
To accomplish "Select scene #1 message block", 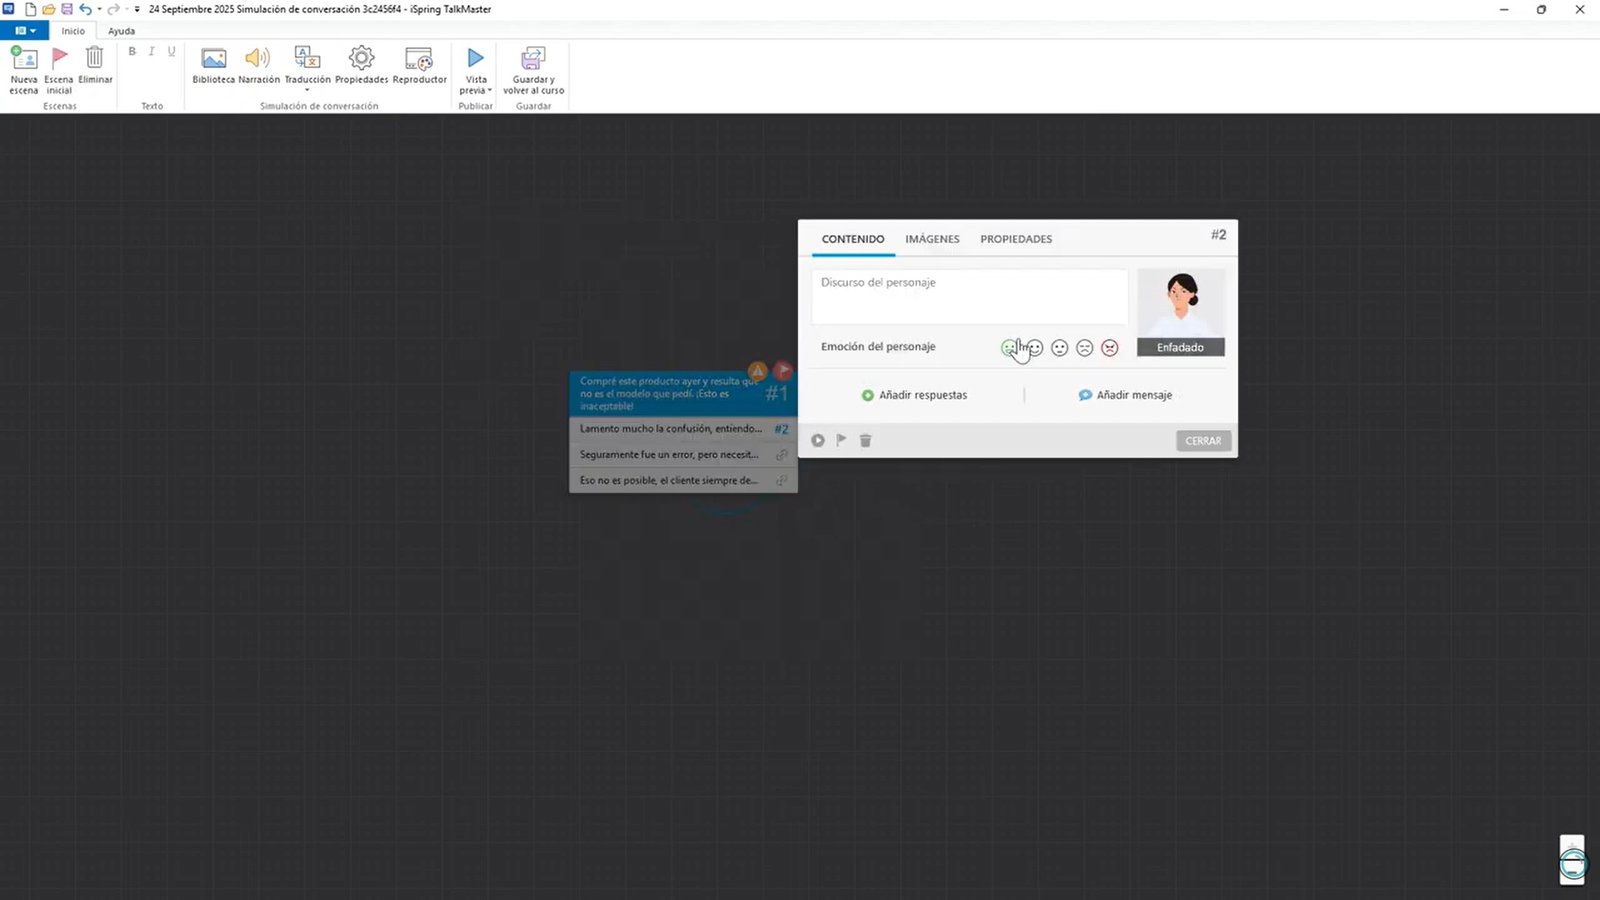I will tap(683, 394).
